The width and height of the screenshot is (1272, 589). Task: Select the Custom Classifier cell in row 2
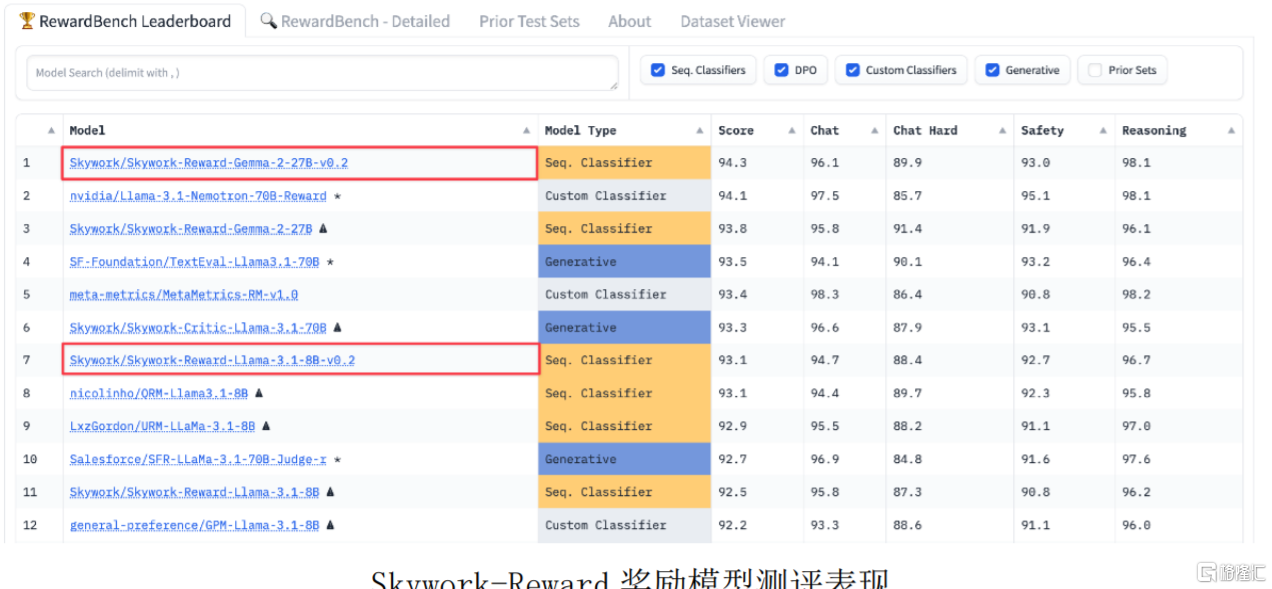click(624, 196)
